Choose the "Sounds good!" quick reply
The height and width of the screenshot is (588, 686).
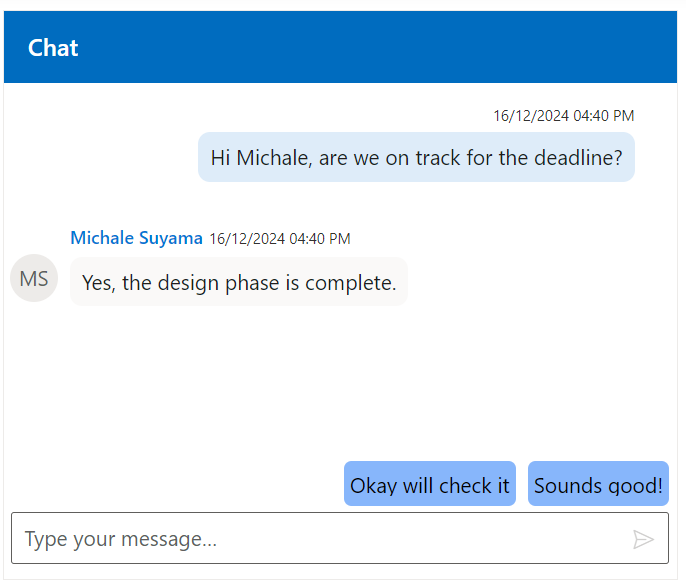coord(598,485)
